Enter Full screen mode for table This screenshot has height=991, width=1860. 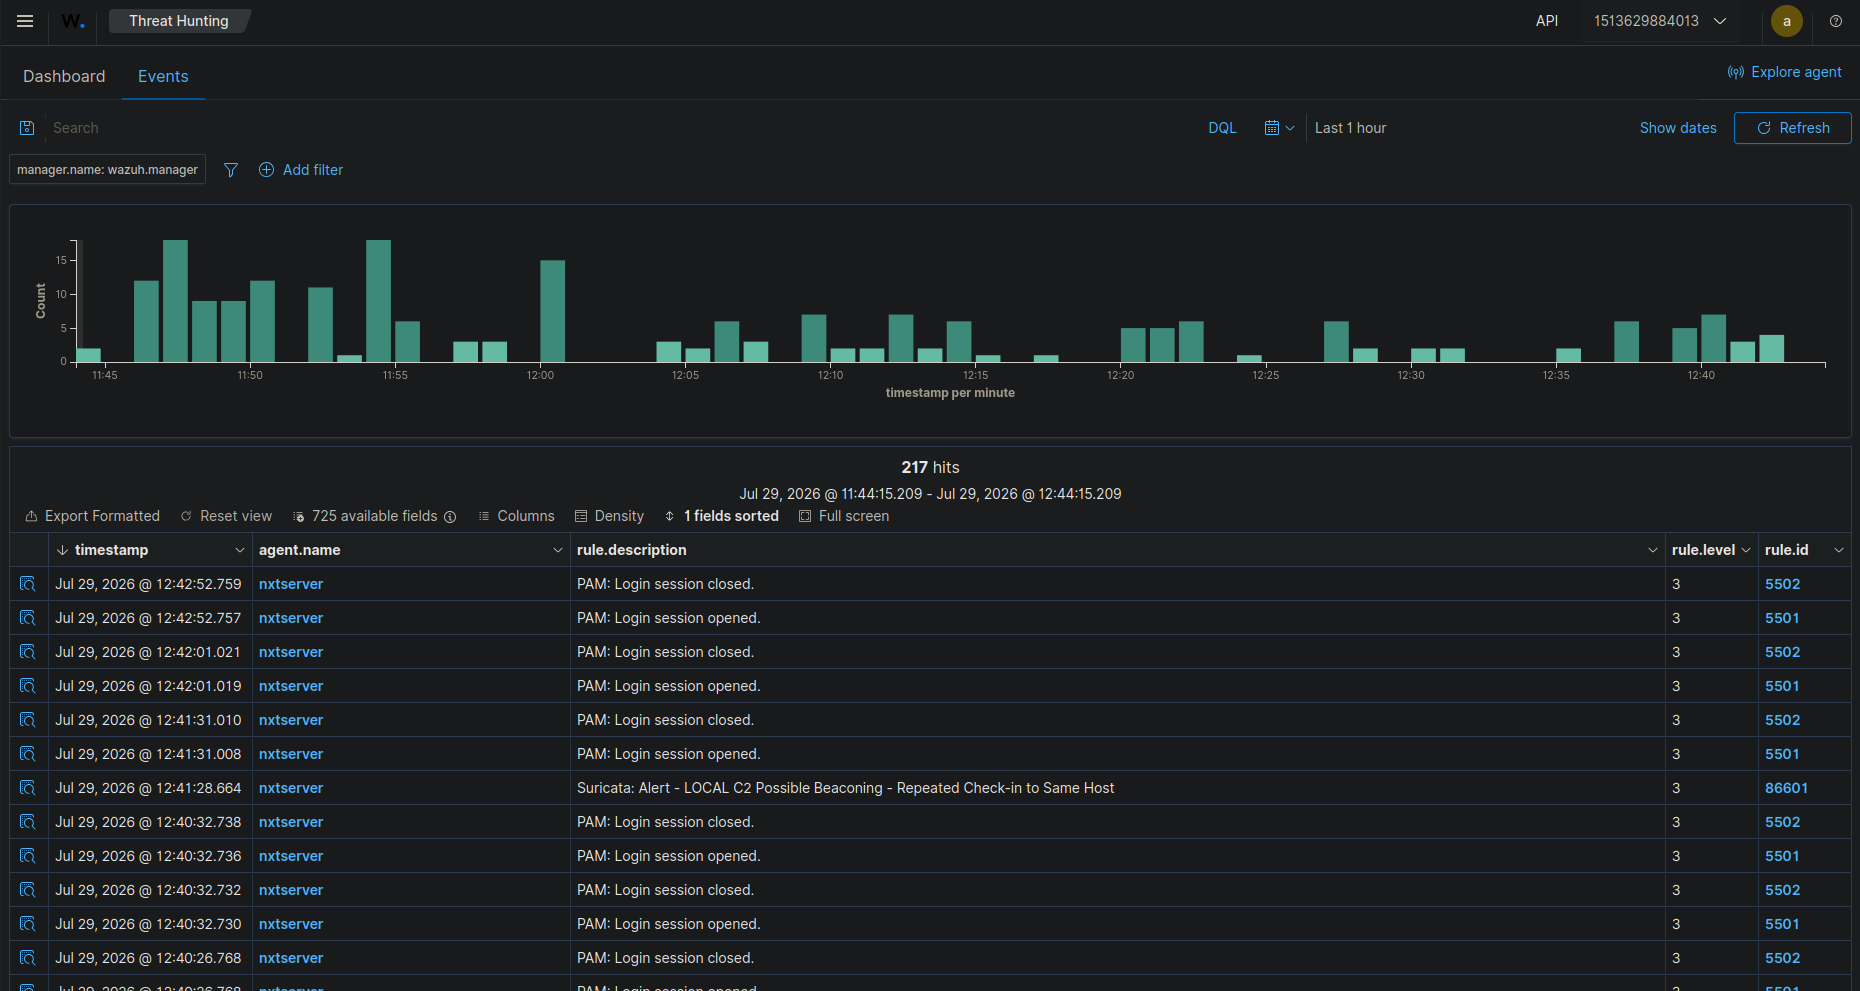click(844, 516)
